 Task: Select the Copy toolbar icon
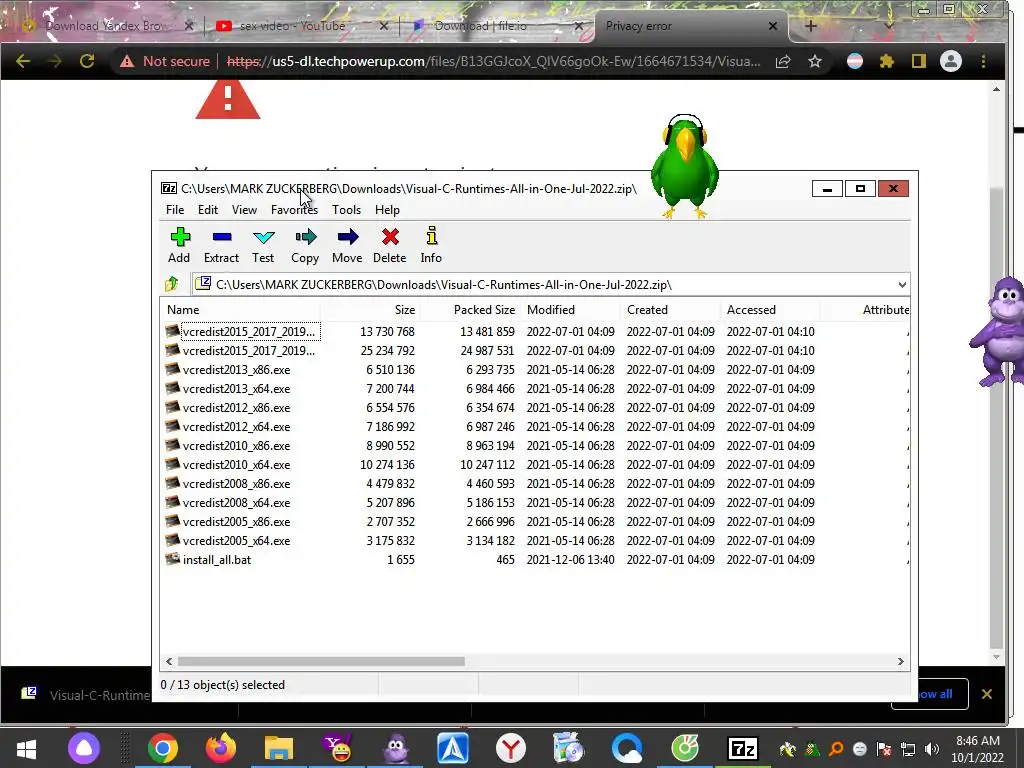coord(305,236)
